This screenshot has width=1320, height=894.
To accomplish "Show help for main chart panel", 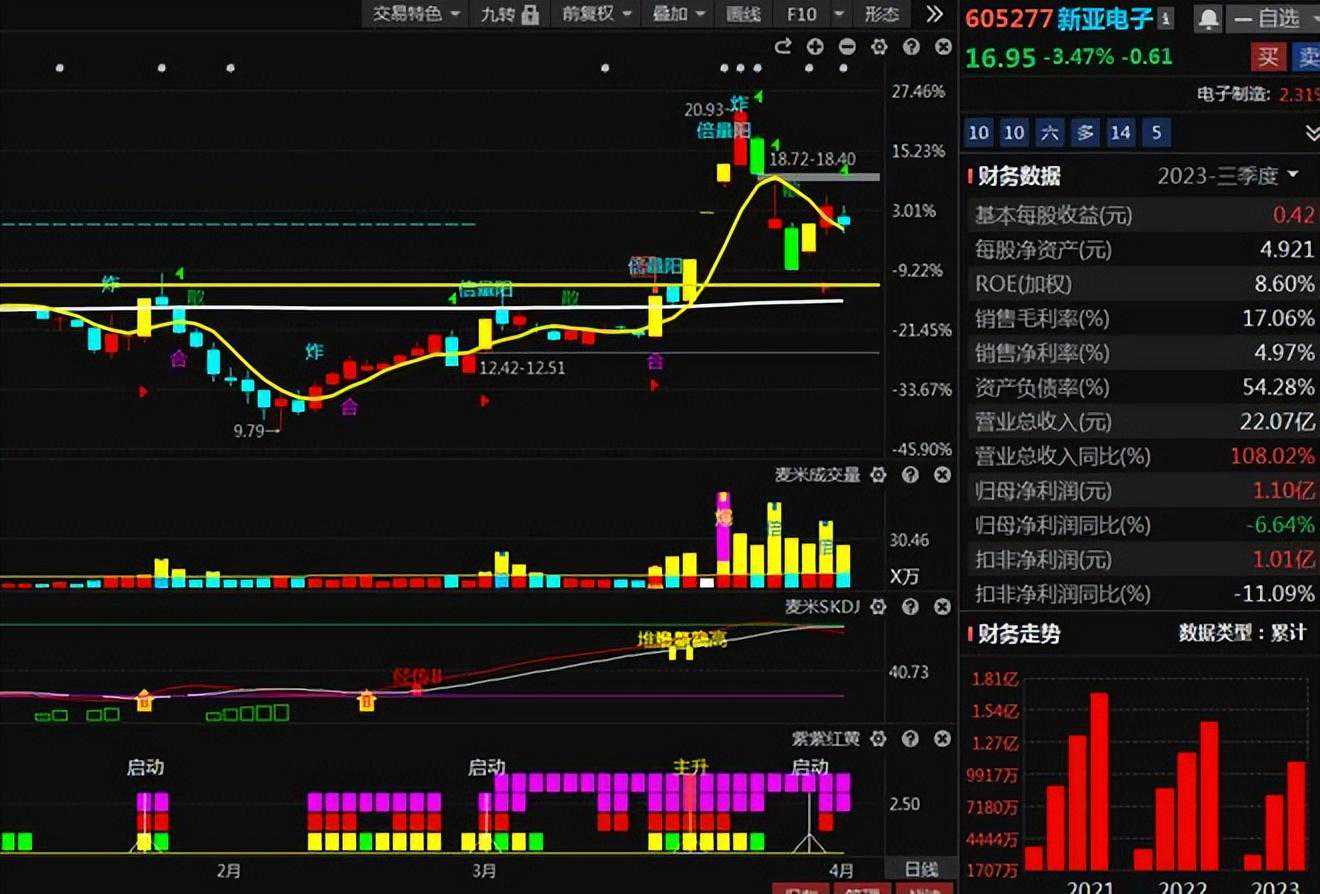I will 911,47.
